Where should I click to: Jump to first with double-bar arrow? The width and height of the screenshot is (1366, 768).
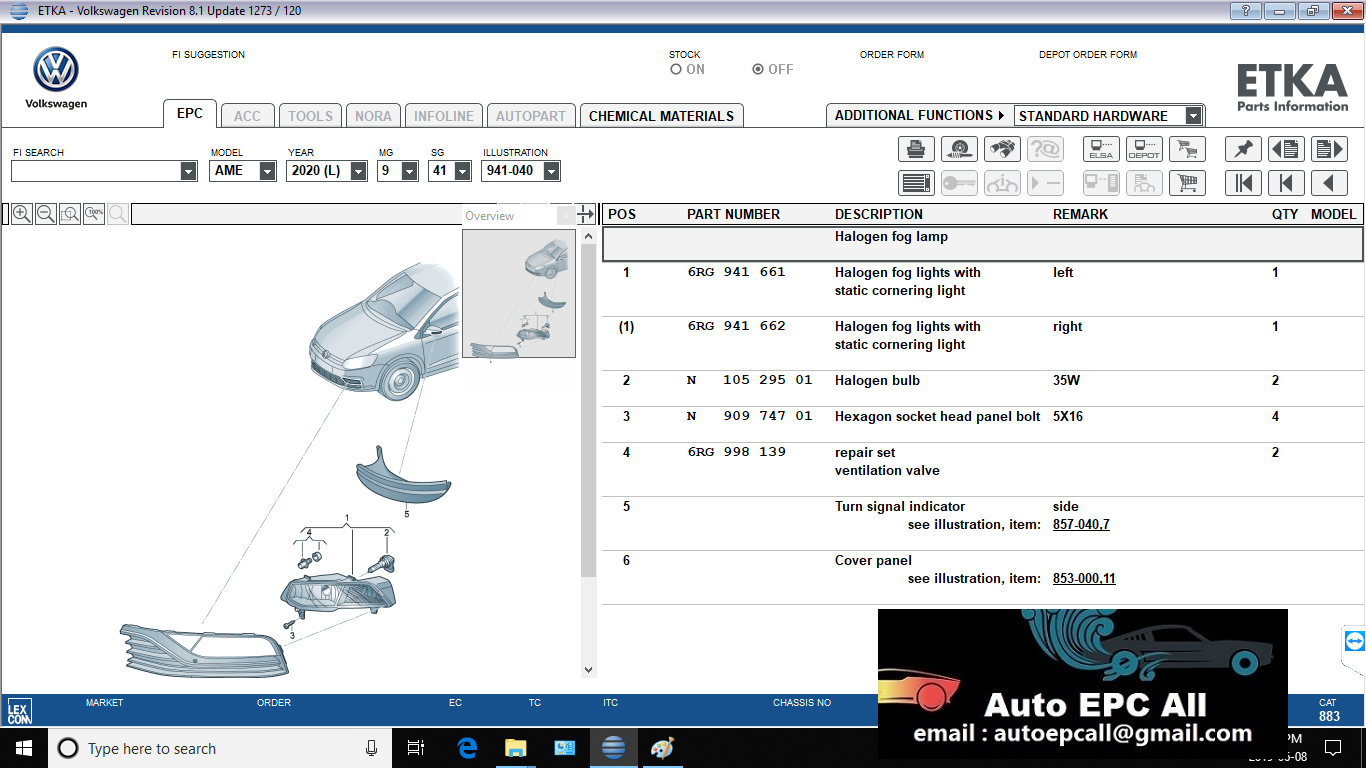click(1243, 183)
